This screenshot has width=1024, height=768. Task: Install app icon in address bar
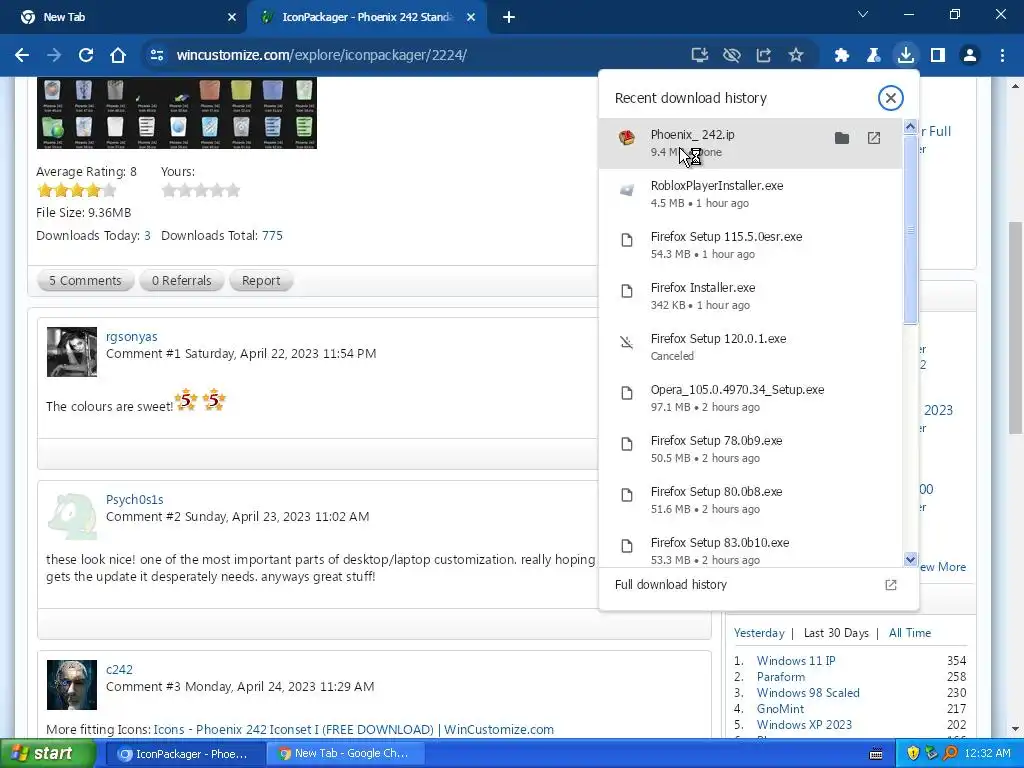point(699,56)
